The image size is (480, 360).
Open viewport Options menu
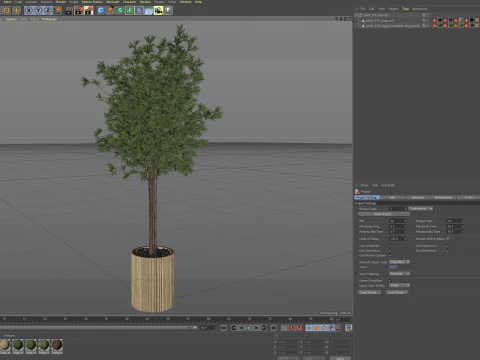click(11, 19)
